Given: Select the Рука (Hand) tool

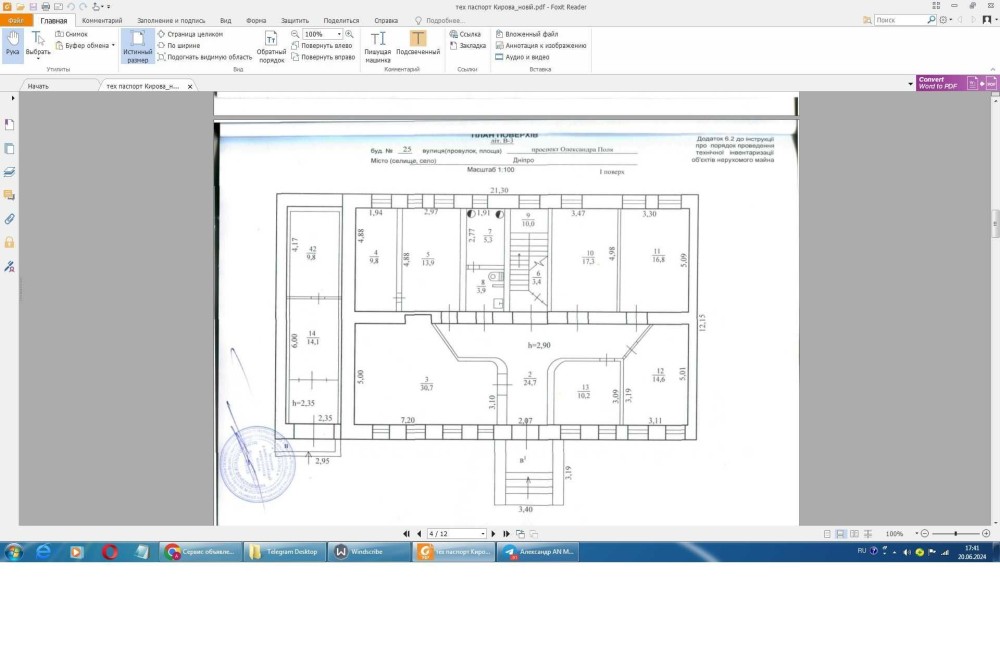Looking at the screenshot, I should (13, 45).
